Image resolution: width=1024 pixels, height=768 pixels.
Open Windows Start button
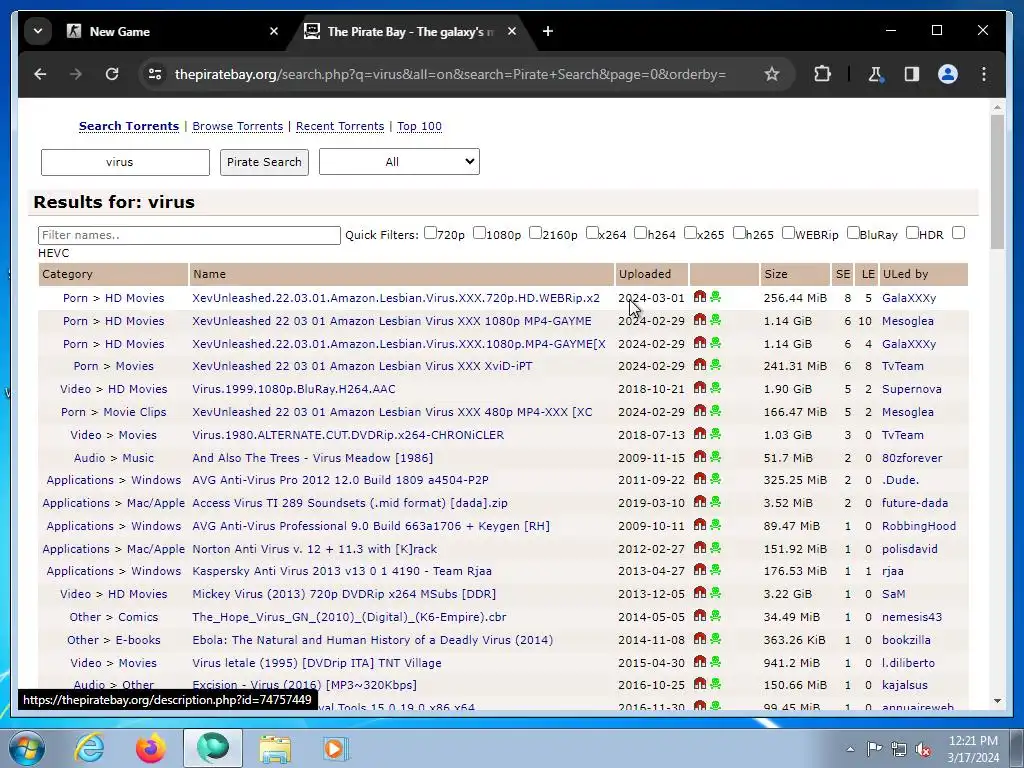27,748
